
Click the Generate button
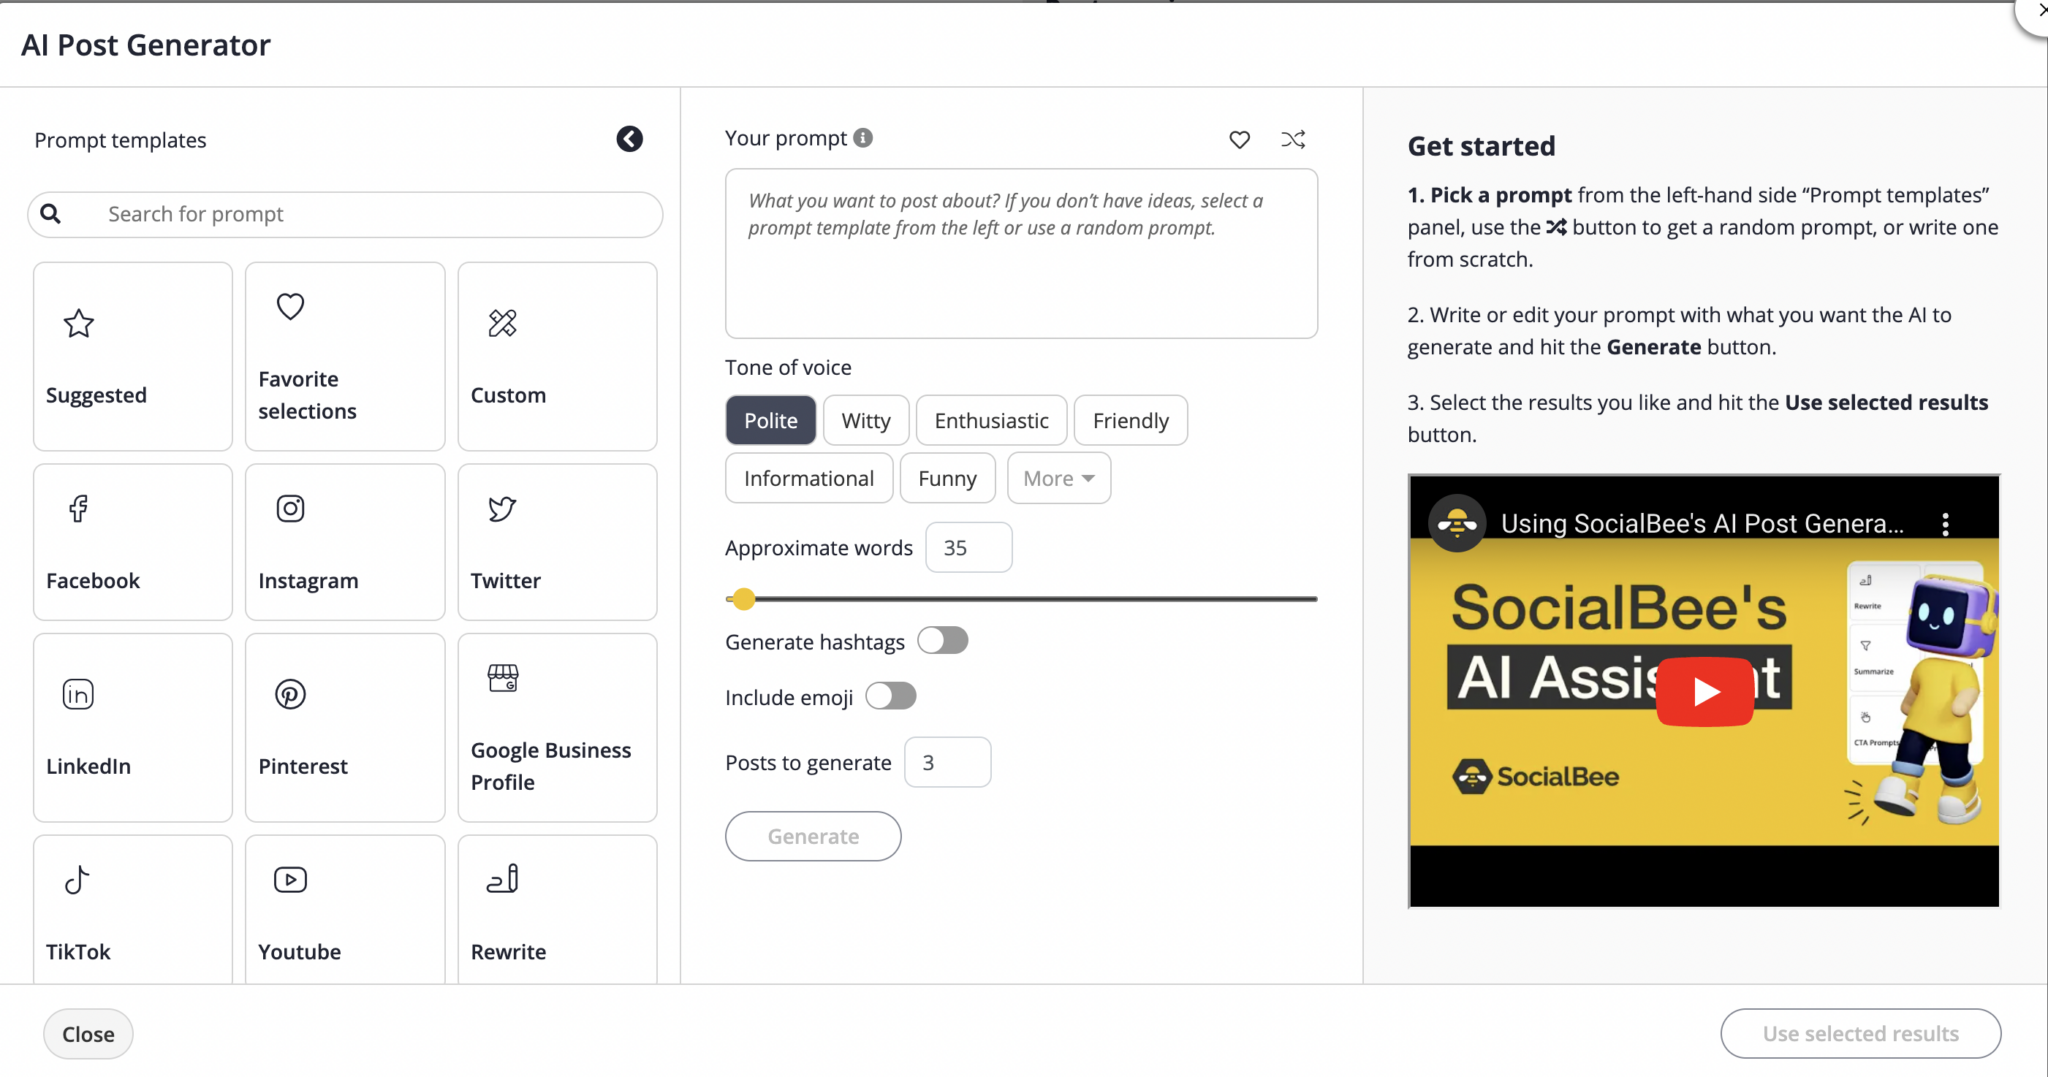click(812, 836)
